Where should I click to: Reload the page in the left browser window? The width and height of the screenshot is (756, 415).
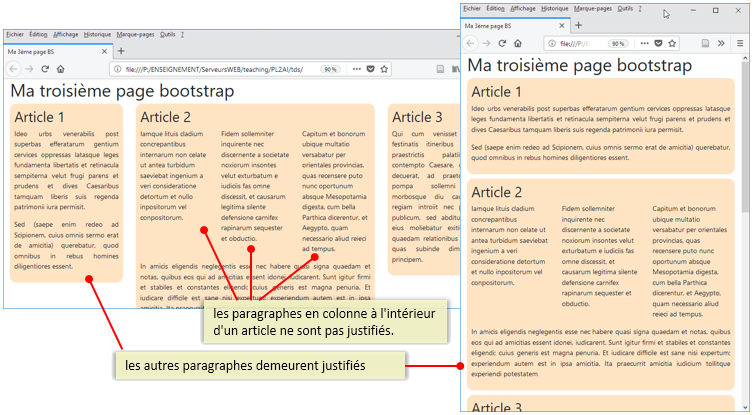pos(45,69)
